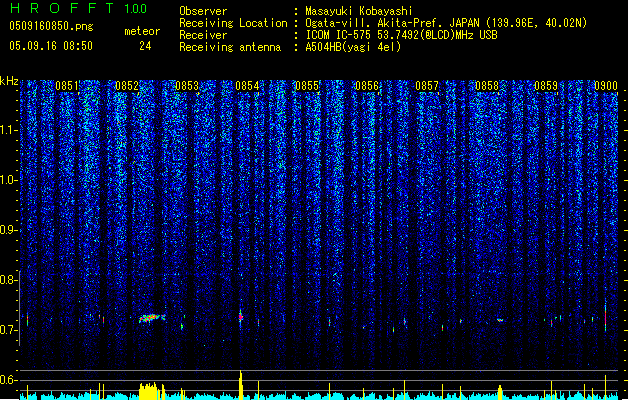Screen dimensions: 629x400
Task: Click the 'meteor' label
Action: click(142, 31)
